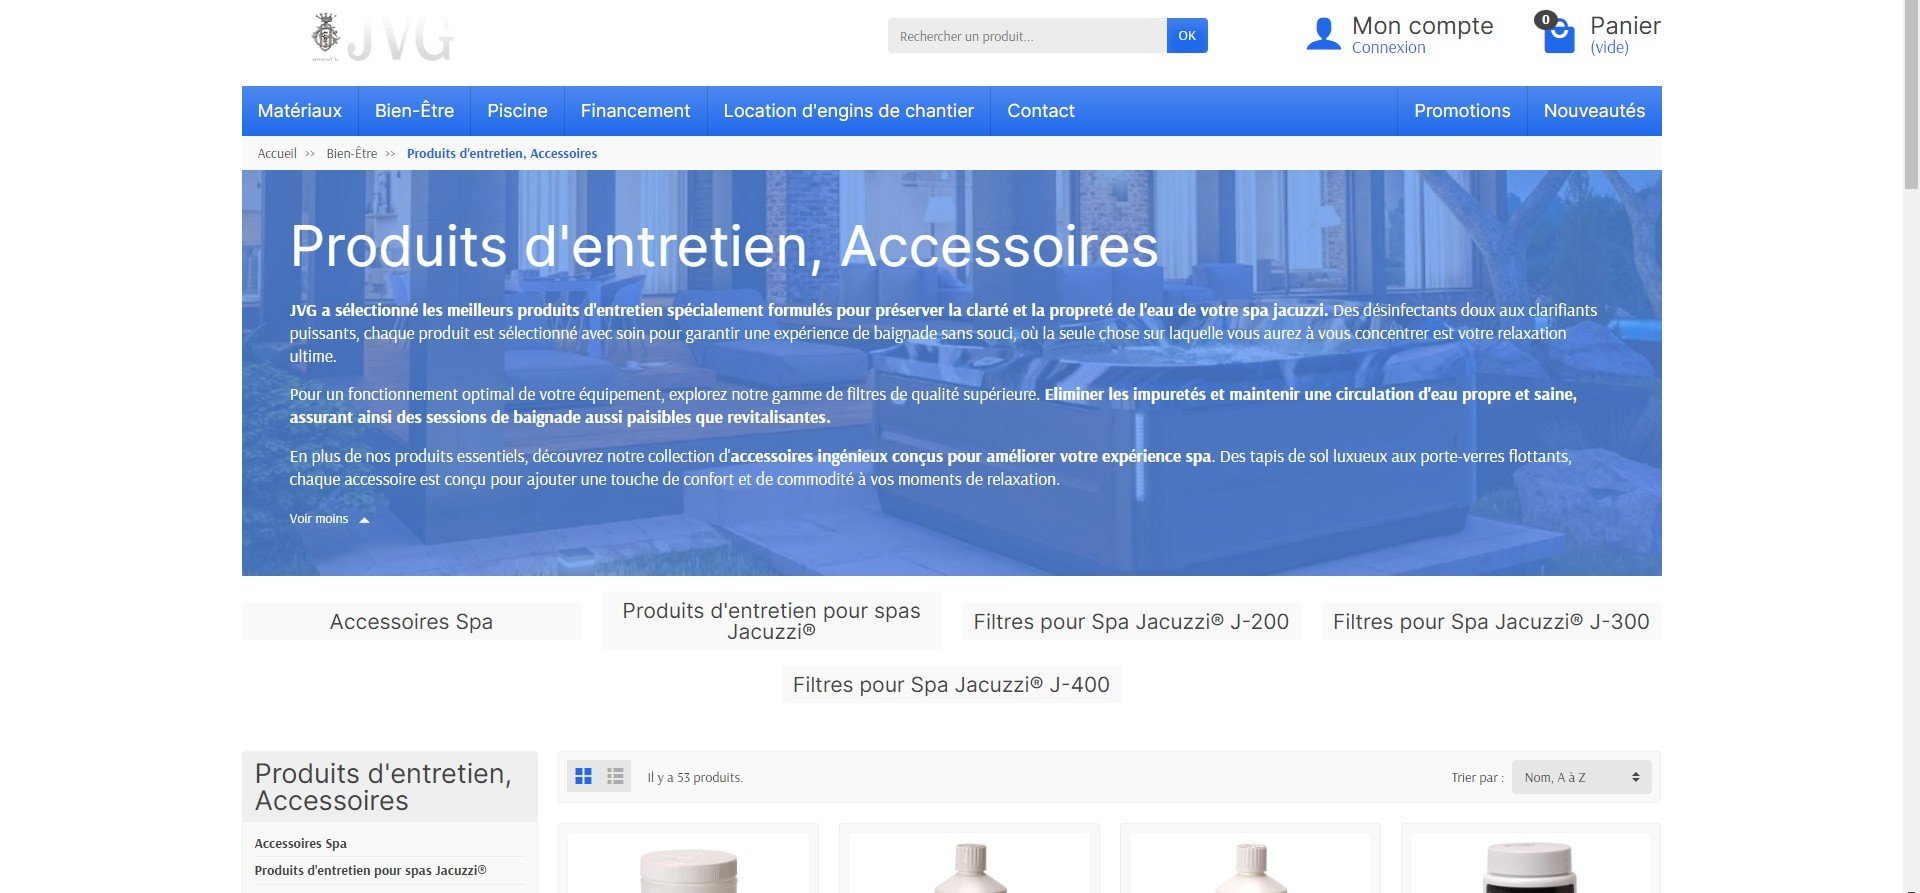
Task: Go to Nouveautés page
Action: 1594,111
